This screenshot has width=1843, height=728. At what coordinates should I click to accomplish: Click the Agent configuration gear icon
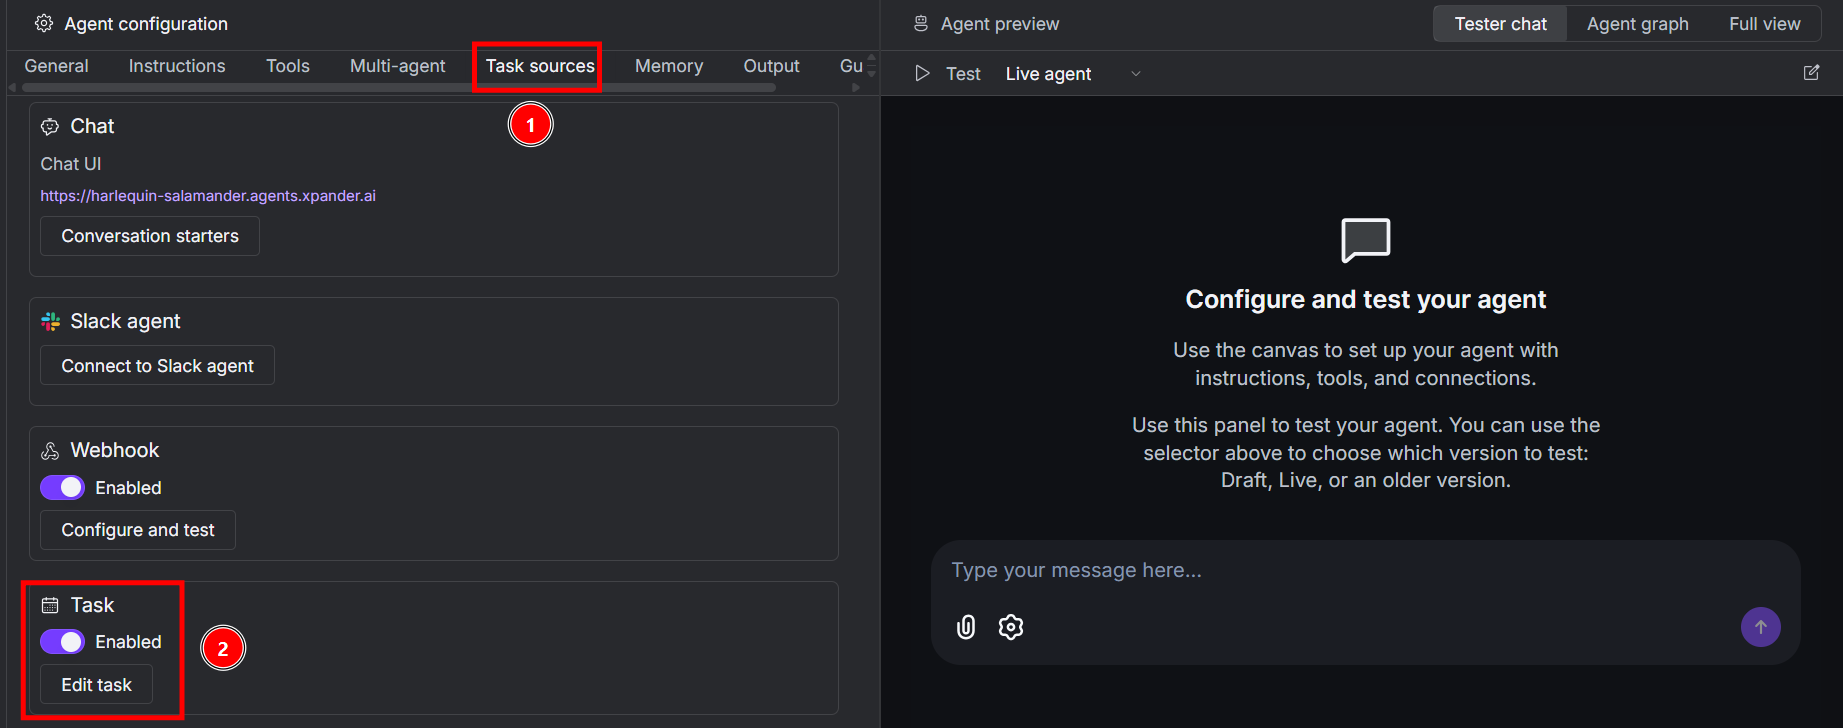(x=44, y=23)
